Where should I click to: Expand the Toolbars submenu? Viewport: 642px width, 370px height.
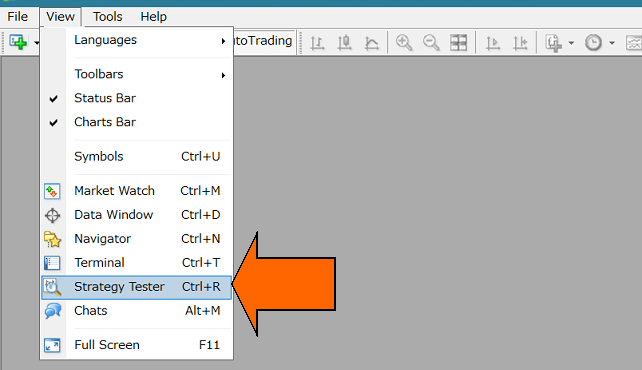click(x=137, y=74)
